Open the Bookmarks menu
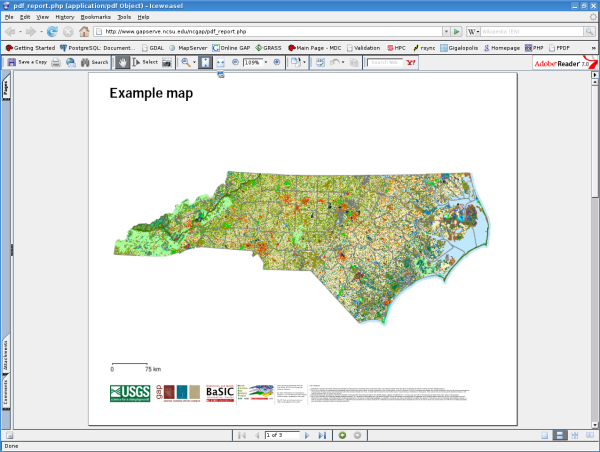Viewport: 600px width, 452px height. point(96,17)
